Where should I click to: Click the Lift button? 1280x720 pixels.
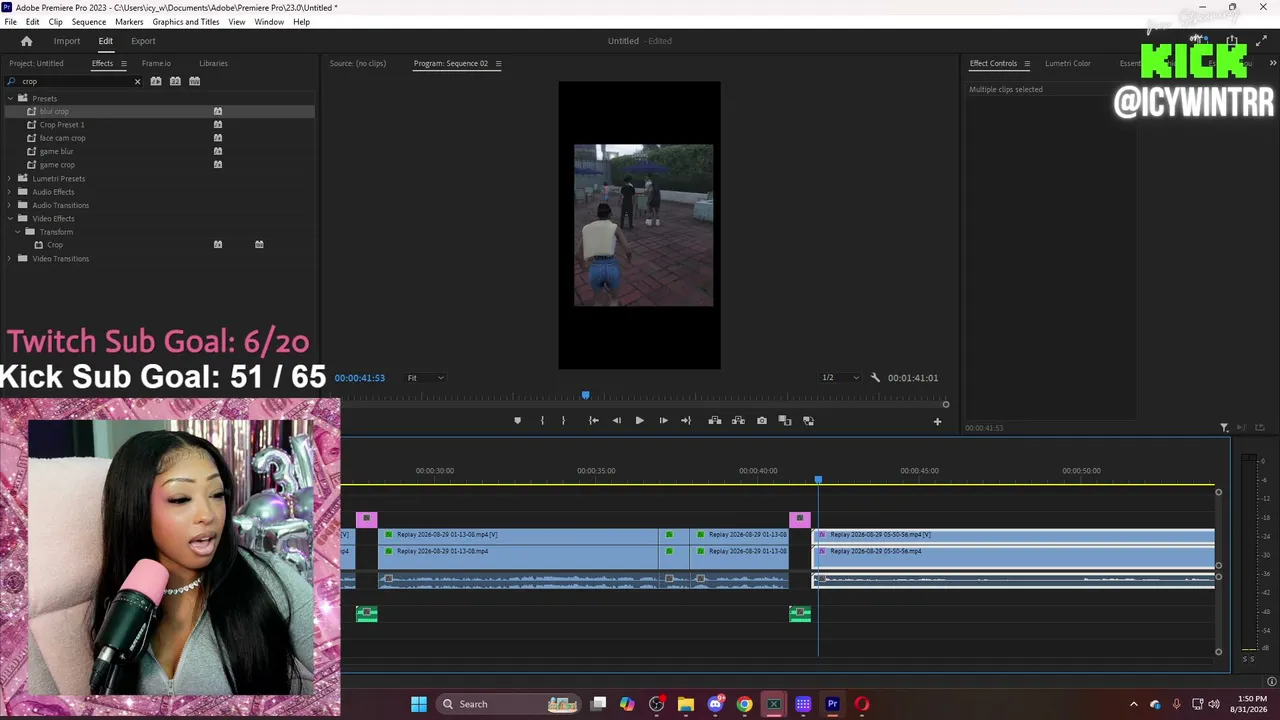715,421
